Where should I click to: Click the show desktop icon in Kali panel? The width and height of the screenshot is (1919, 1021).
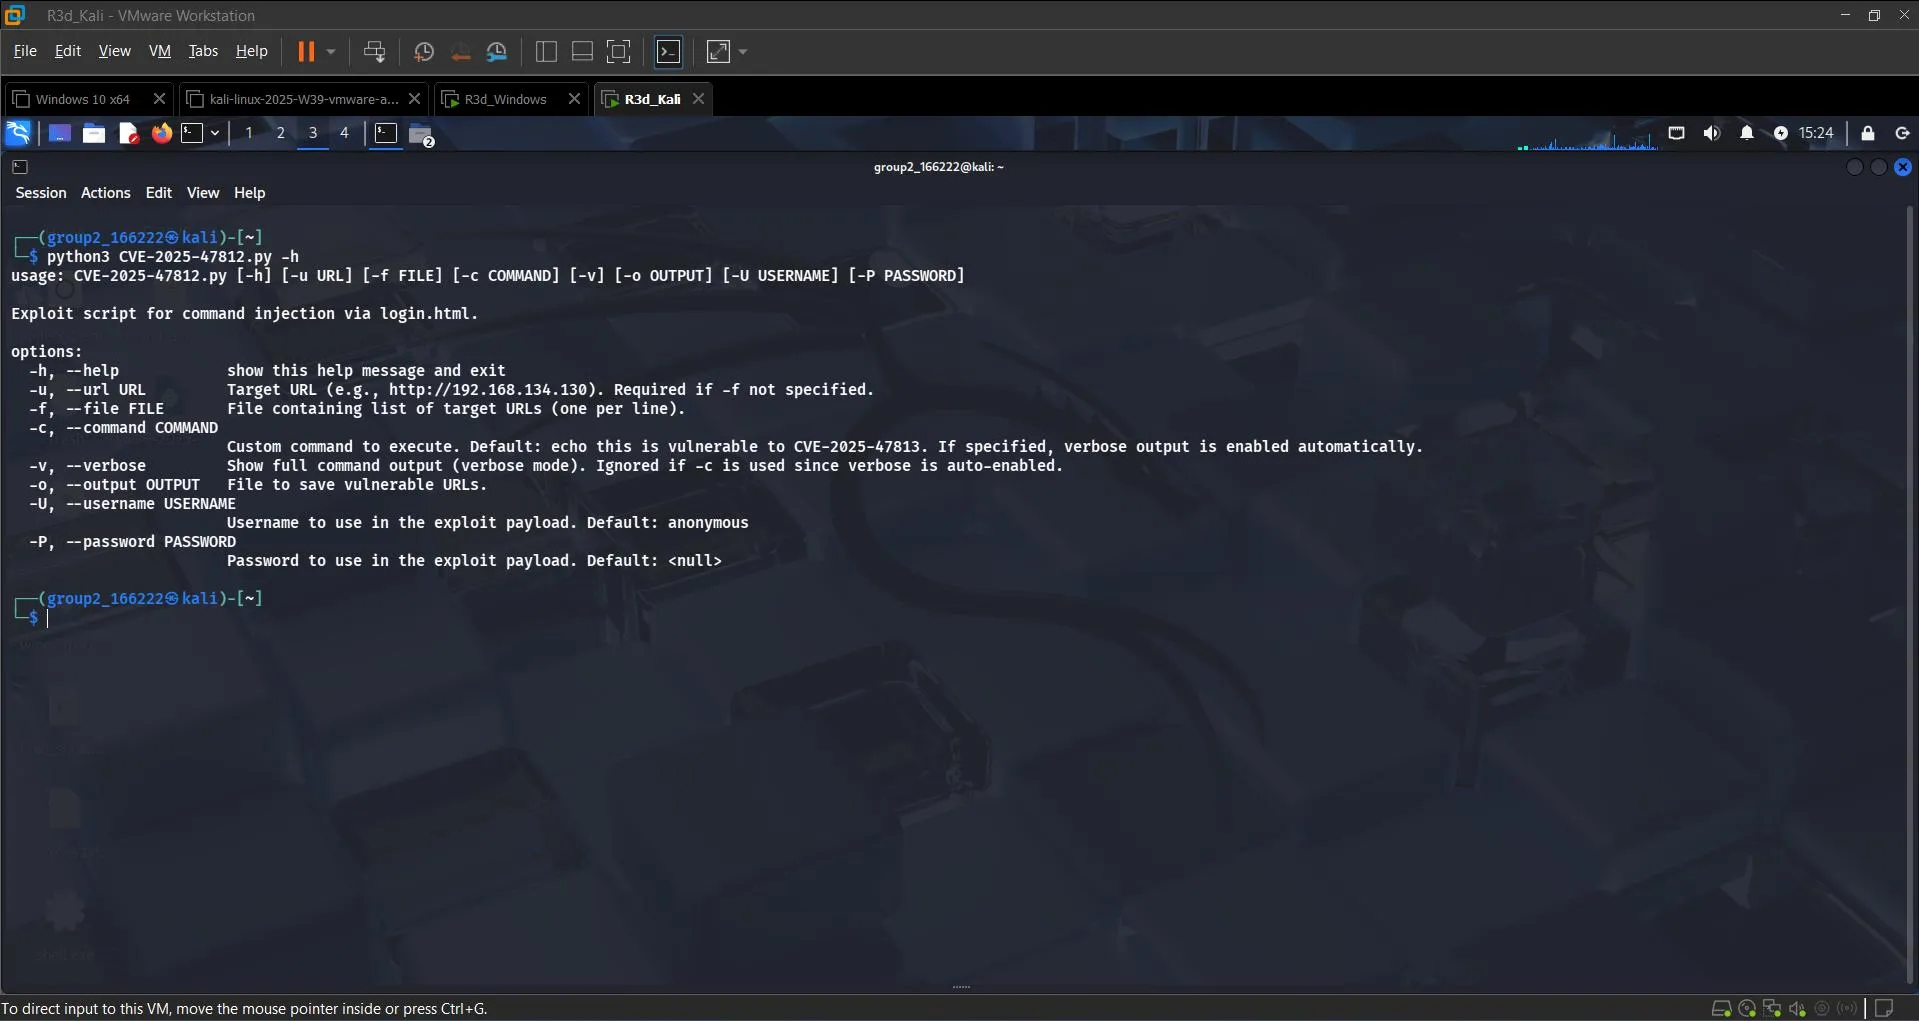[x=60, y=133]
